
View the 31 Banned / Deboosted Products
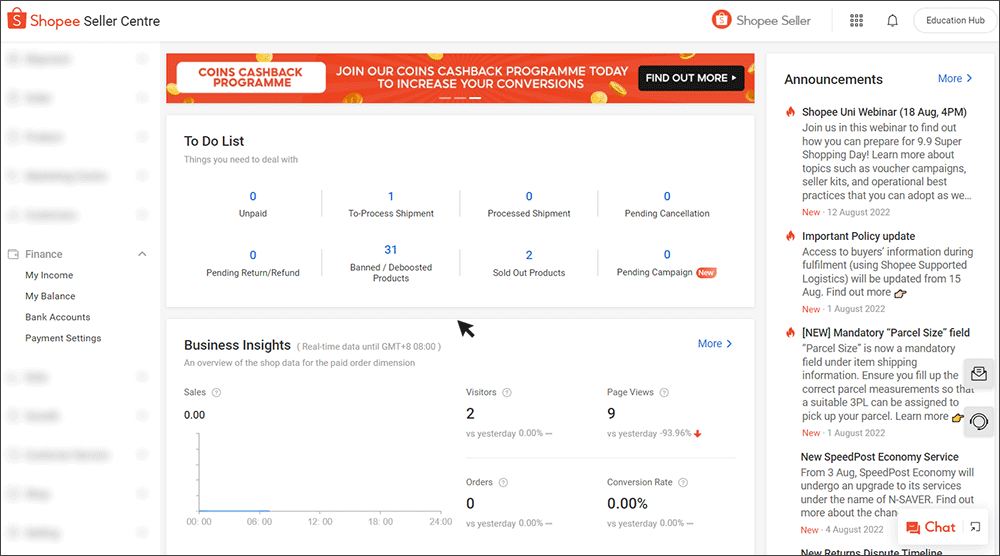[390, 250]
